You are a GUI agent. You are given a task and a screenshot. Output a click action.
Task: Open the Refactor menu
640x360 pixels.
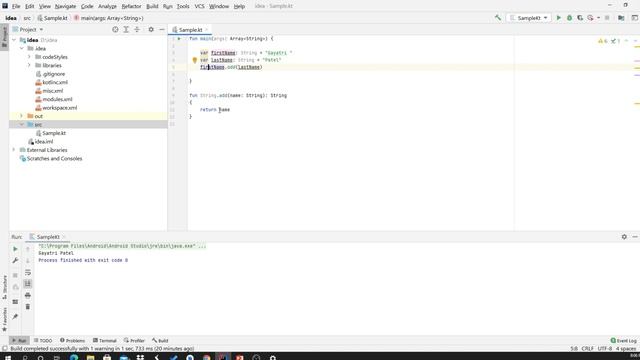pyautogui.click(x=131, y=6)
